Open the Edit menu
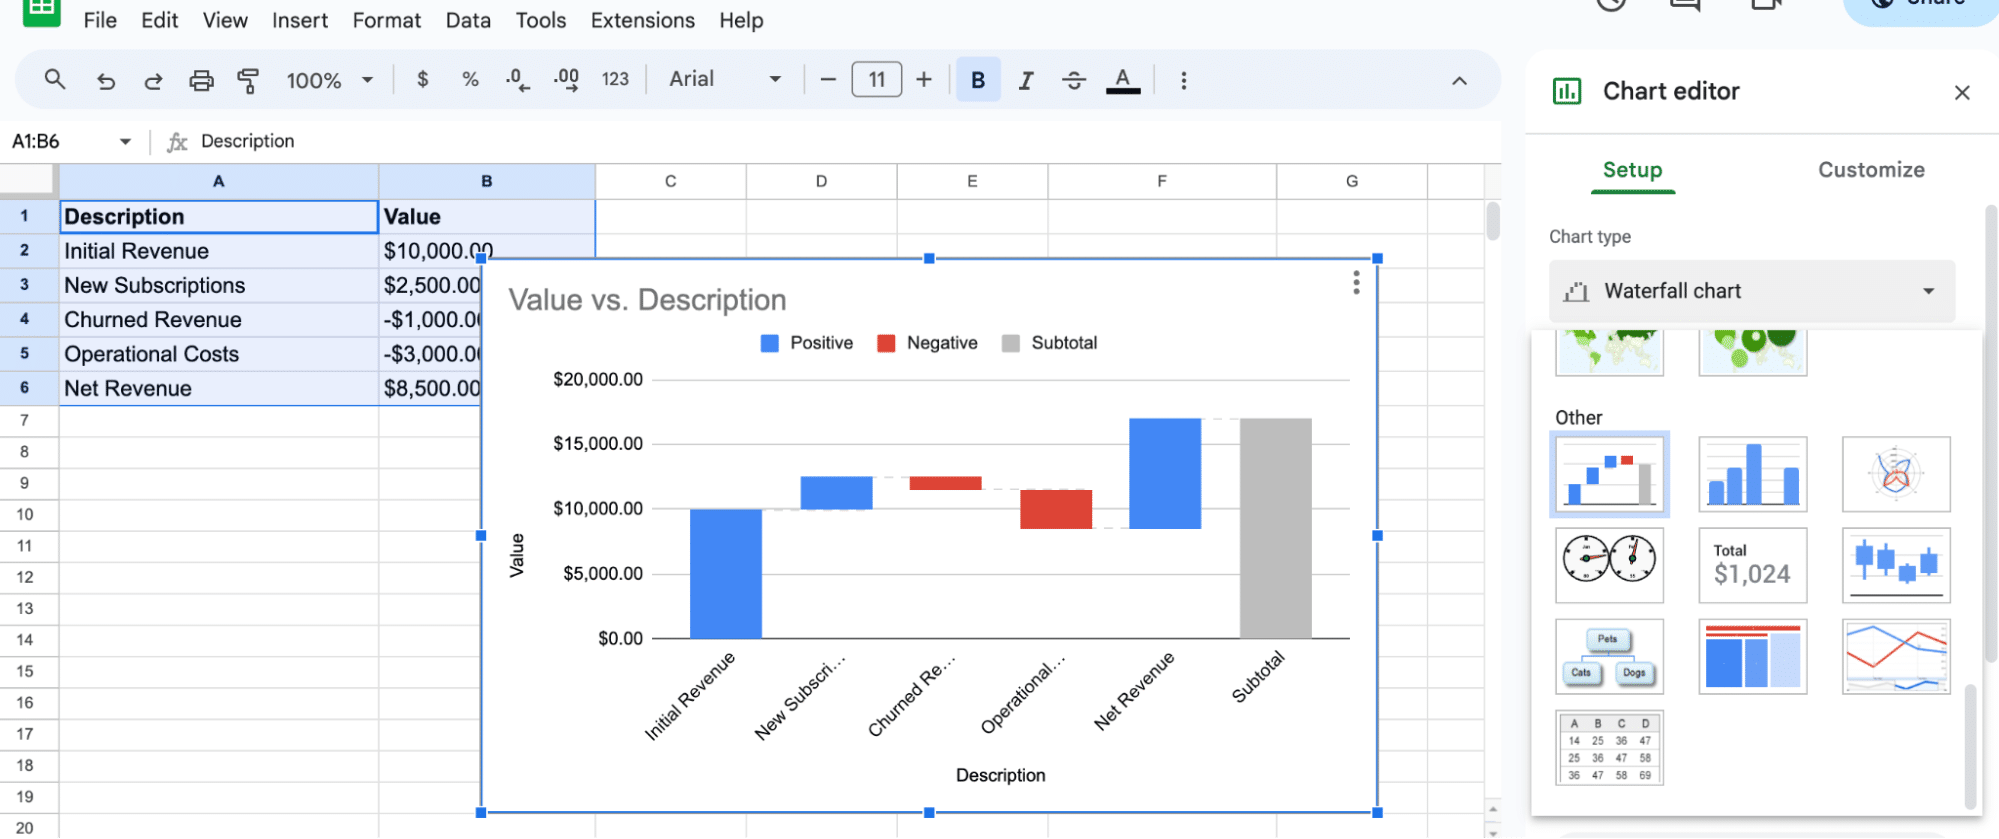The image size is (1999, 839). (160, 20)
